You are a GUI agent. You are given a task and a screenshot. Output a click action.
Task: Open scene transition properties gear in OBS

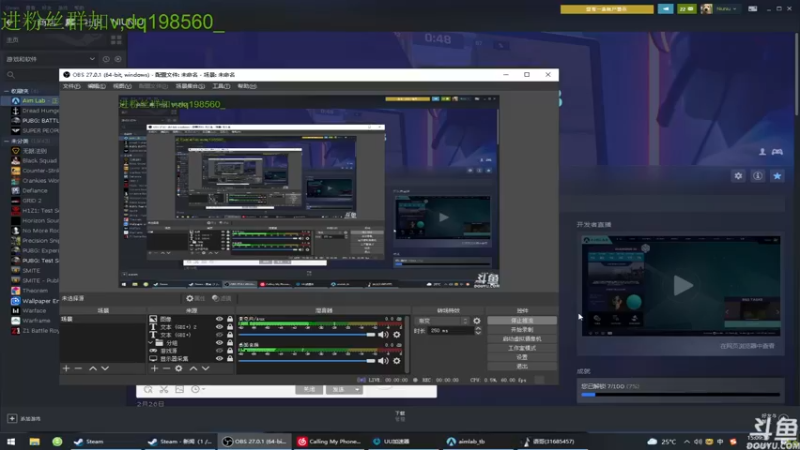(477, 321)
